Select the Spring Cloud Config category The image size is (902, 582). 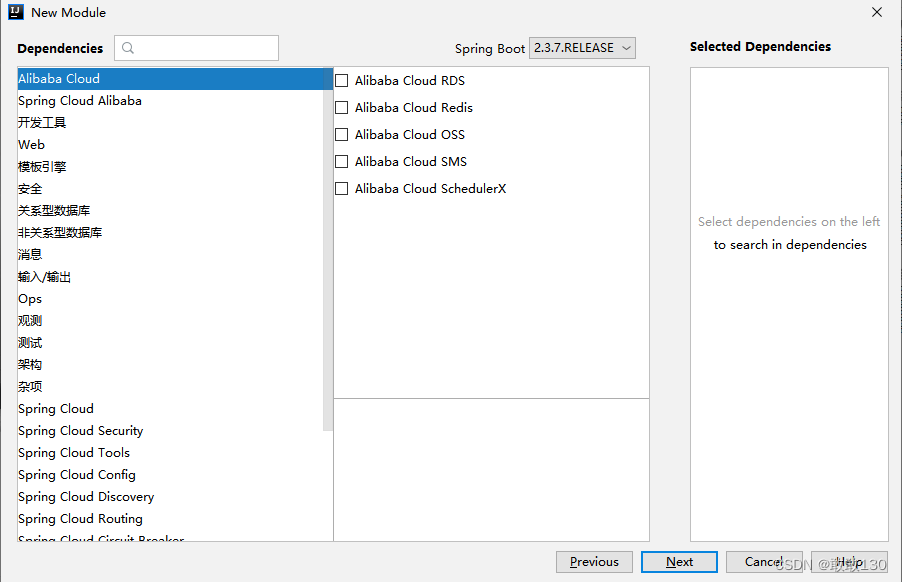tap(175, 474)
